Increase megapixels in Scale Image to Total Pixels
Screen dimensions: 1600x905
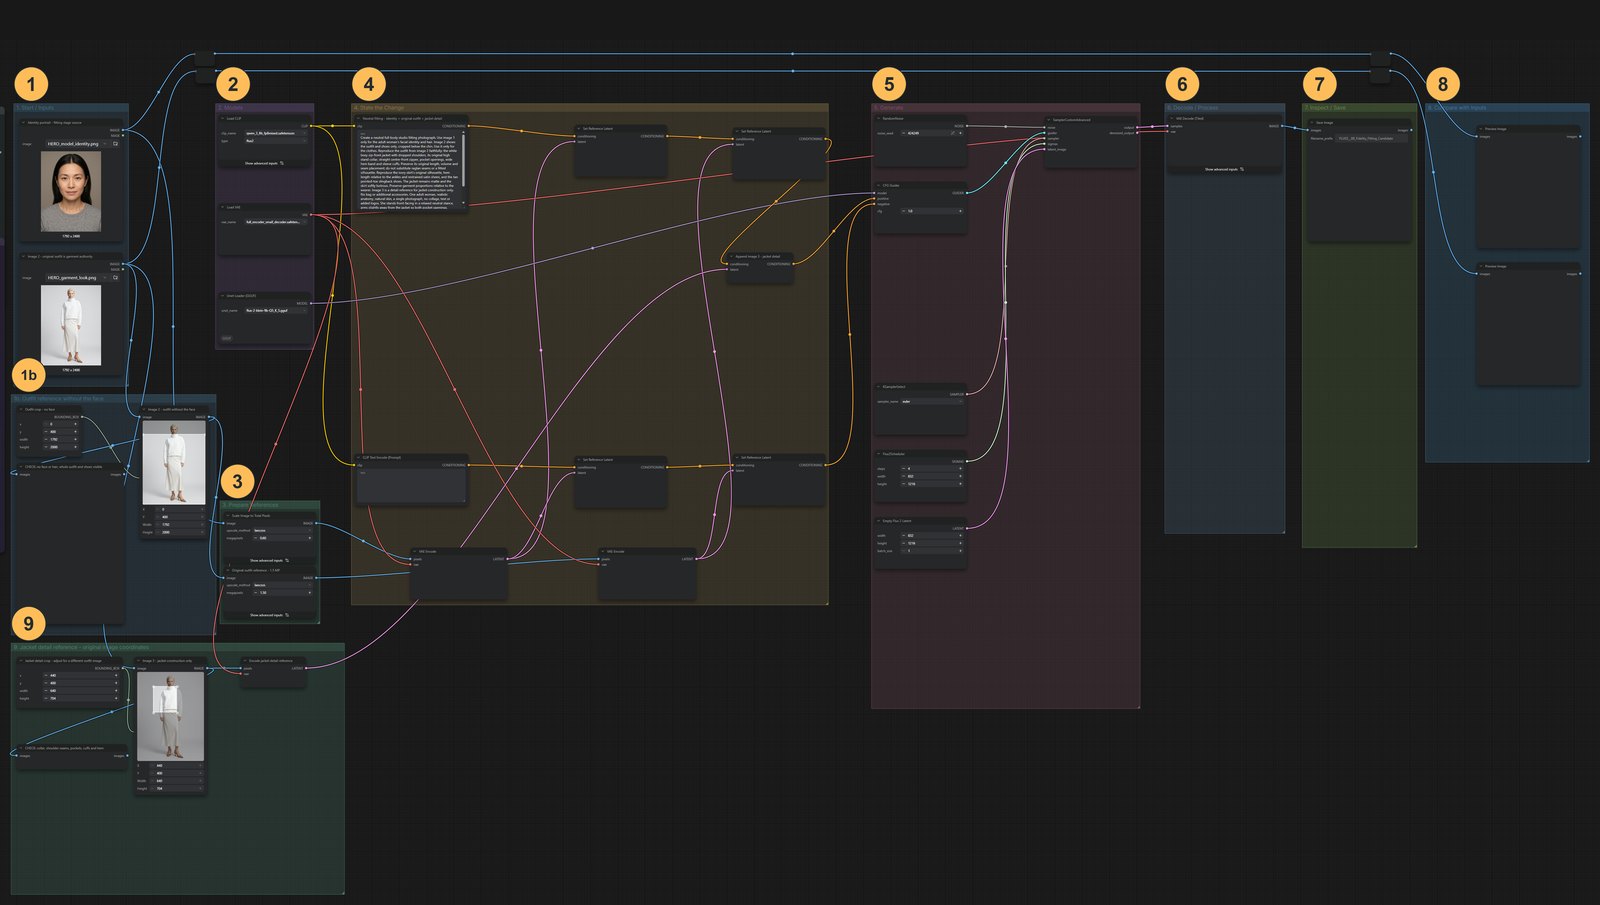[x=309, y=538]
